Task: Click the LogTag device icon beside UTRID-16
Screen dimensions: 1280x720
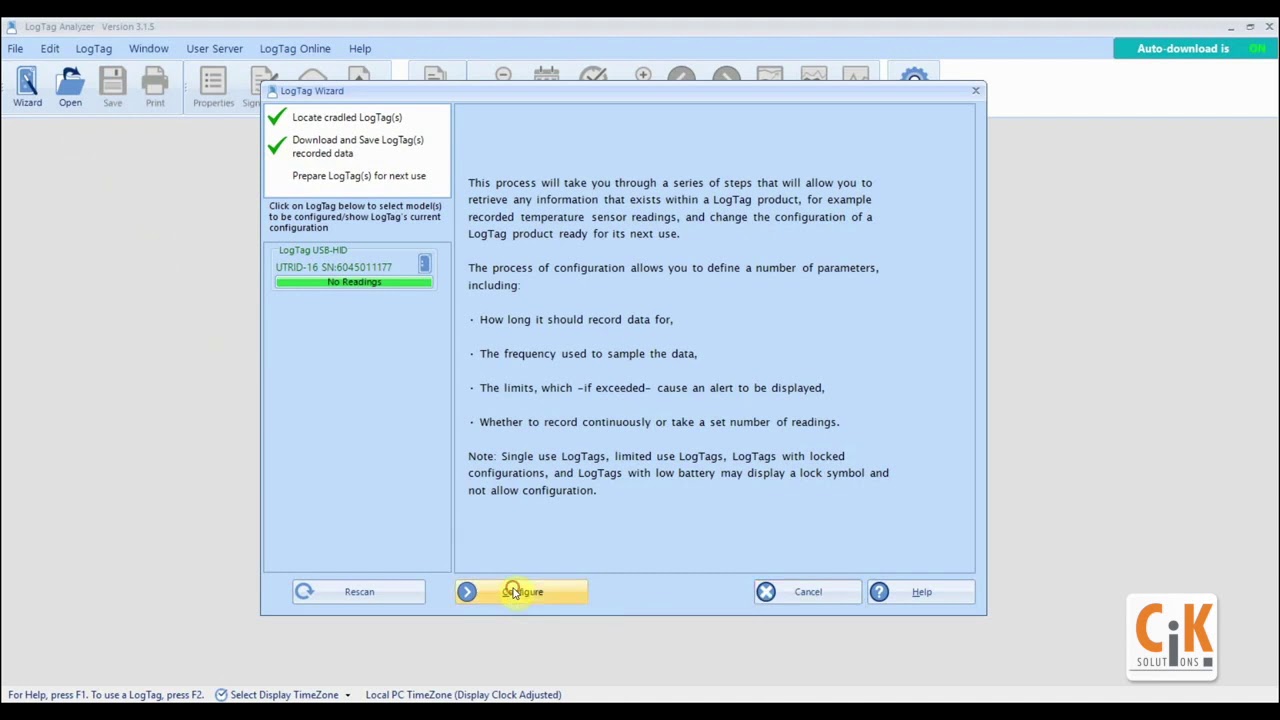Action: tap(424, 264)
